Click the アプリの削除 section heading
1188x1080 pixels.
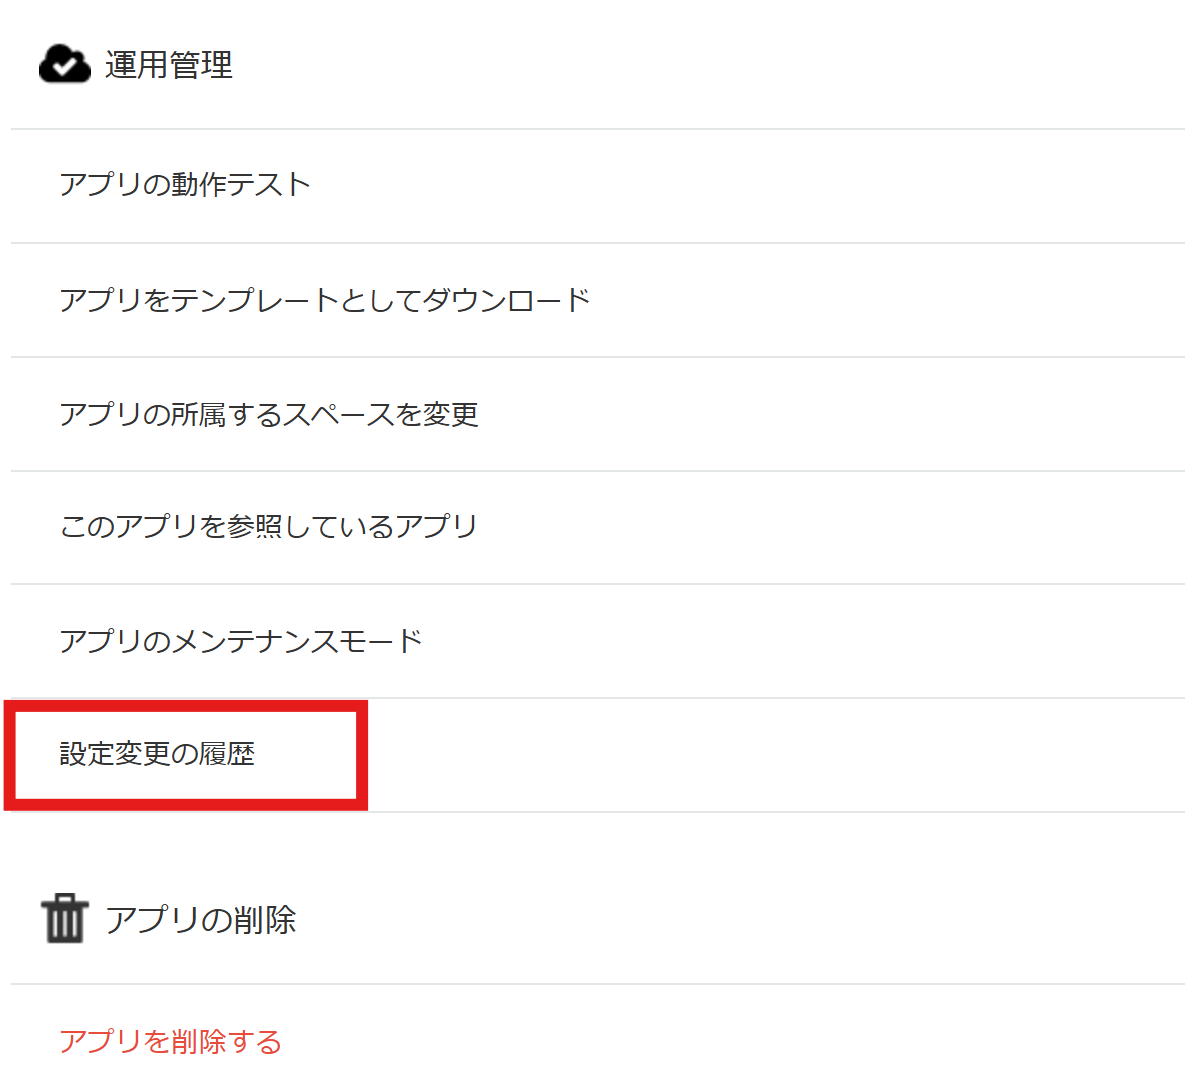pyautogui.click(x=201, y=919)
